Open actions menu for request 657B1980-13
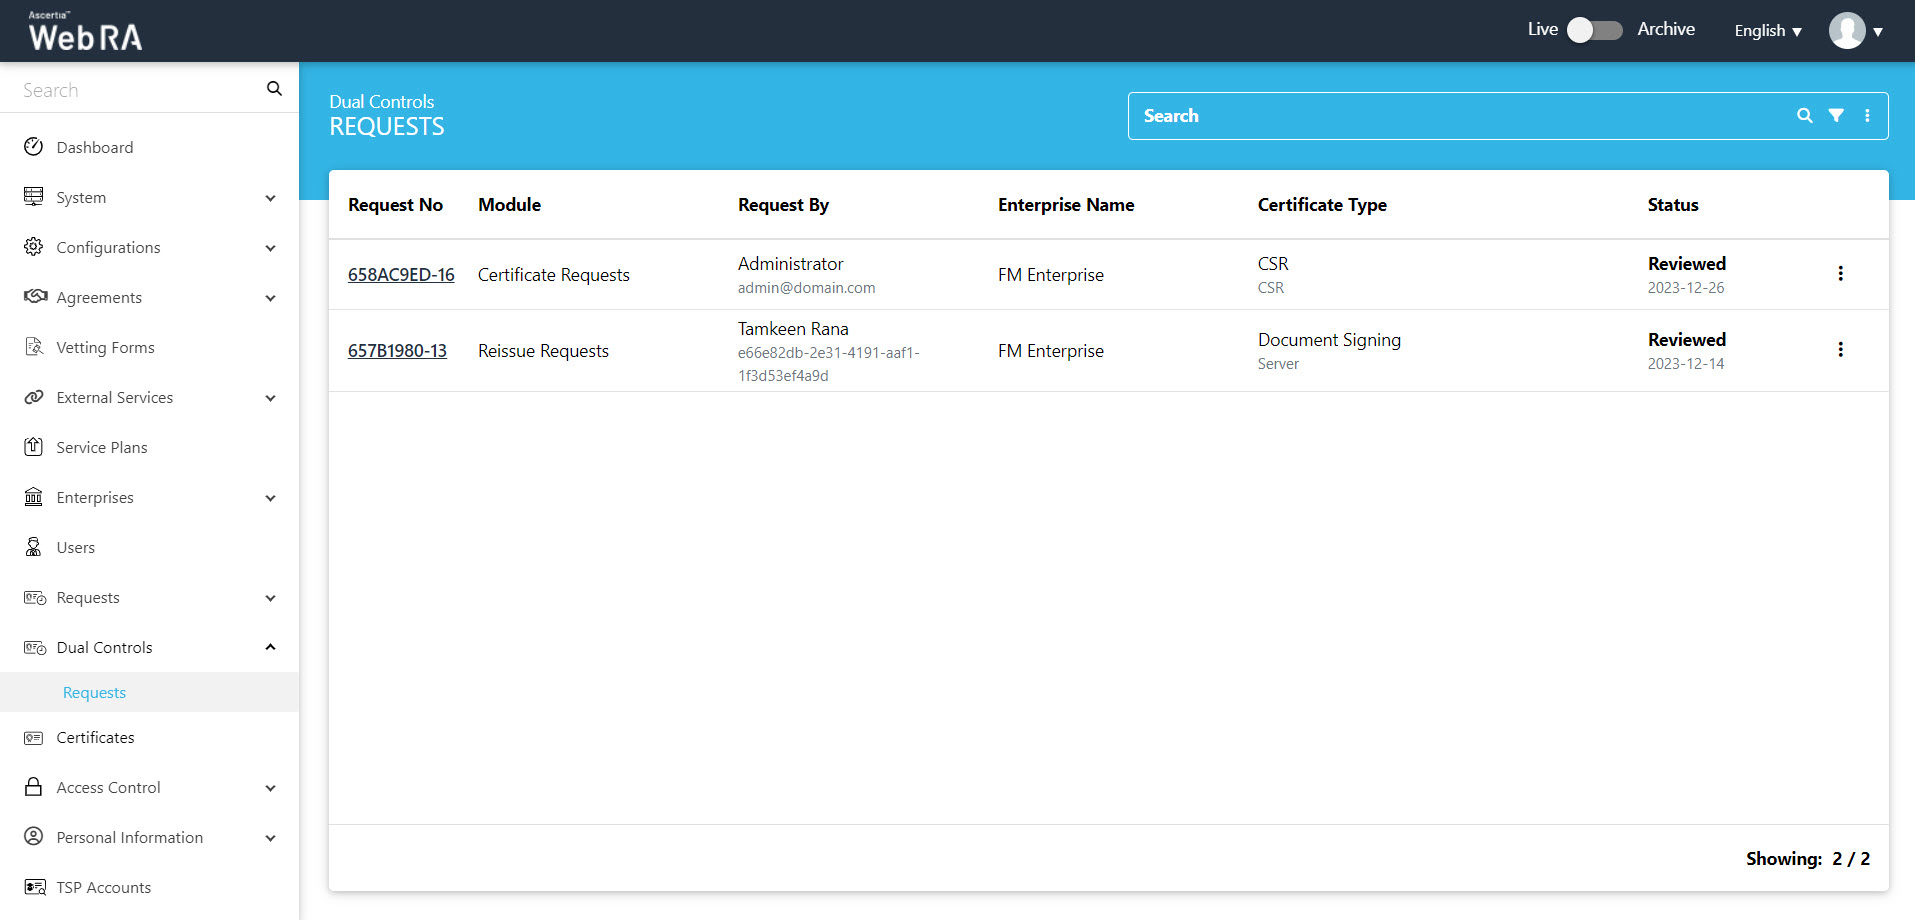 [1840, 350]
